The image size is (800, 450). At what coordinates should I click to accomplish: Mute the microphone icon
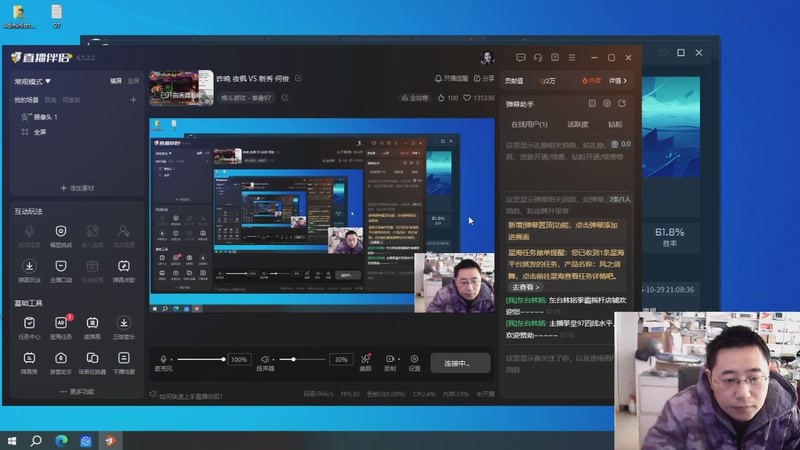(163, 360)
